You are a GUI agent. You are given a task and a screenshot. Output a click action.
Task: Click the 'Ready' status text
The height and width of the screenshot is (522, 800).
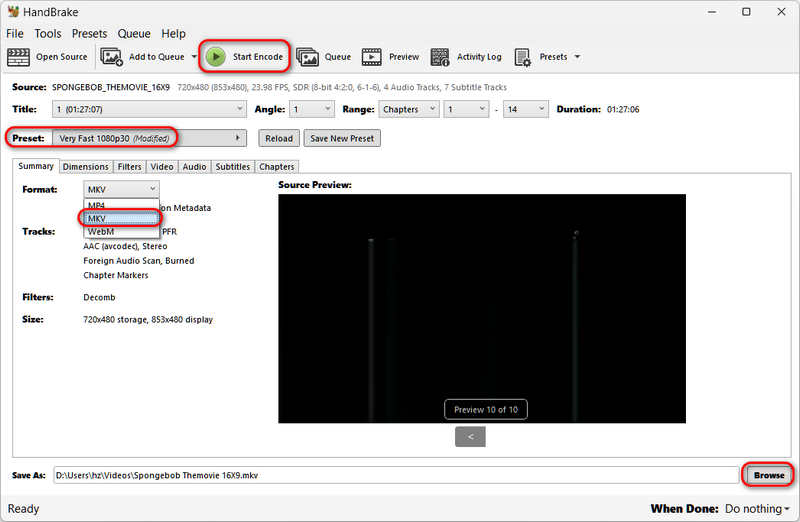click(x=23, y=509)
